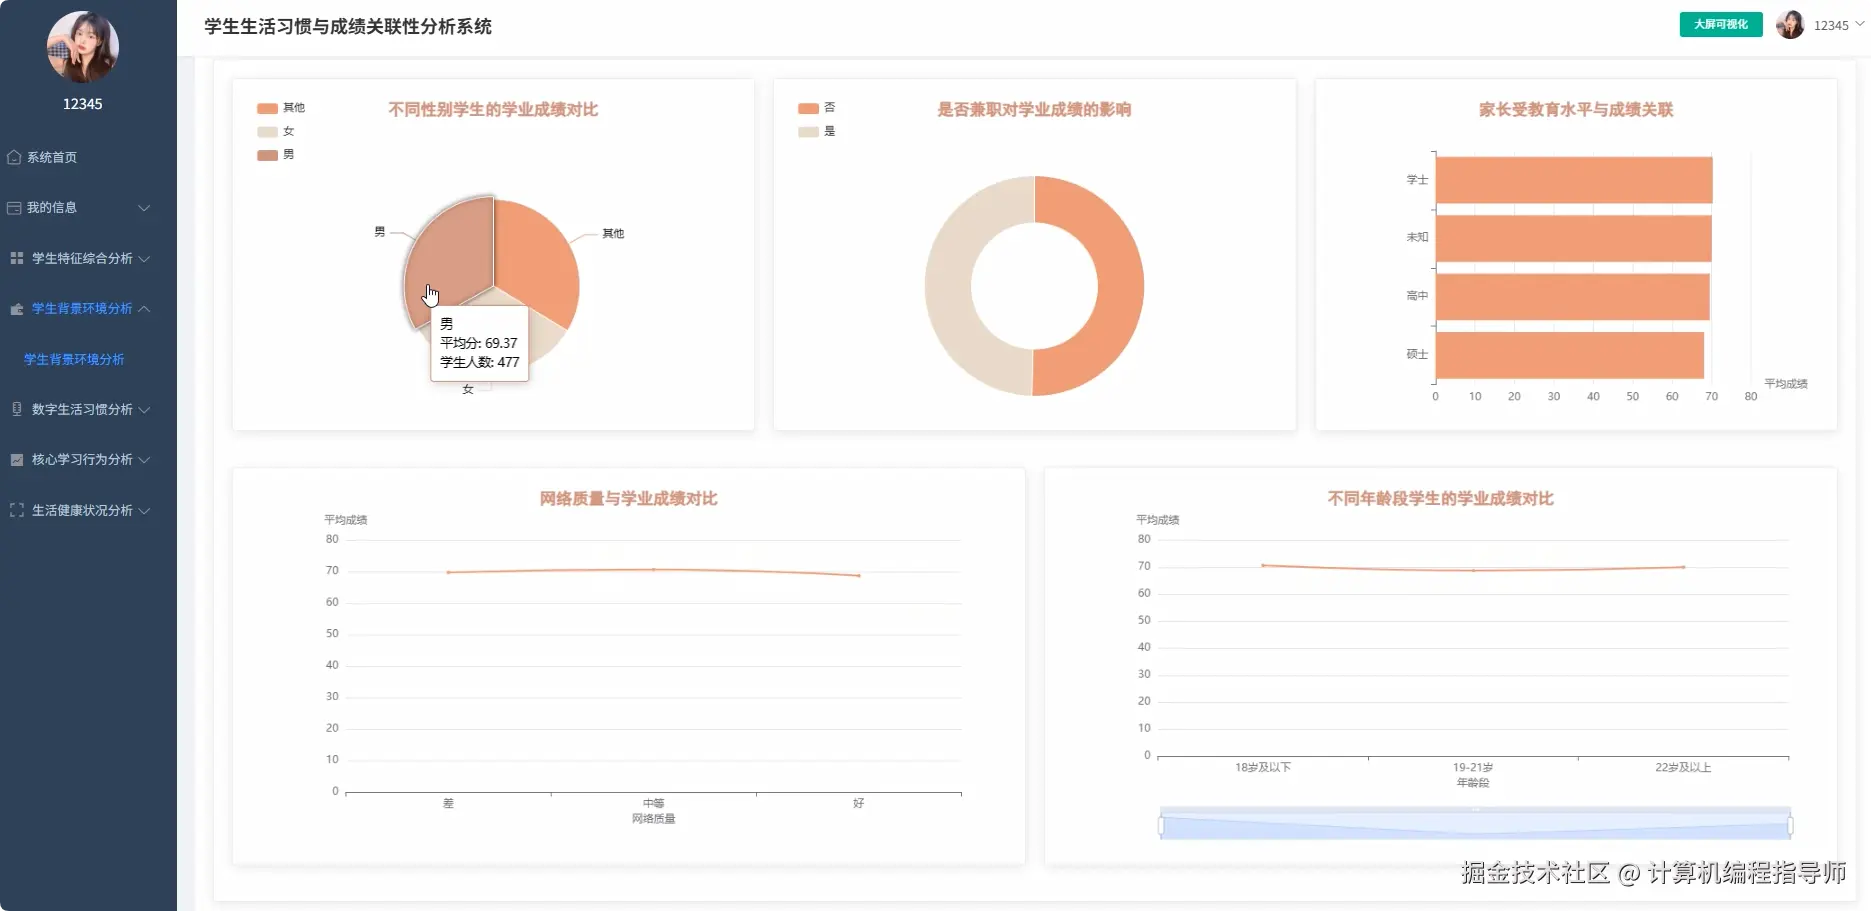Click the 未知 bar in education chart

tap(1574, 238)
